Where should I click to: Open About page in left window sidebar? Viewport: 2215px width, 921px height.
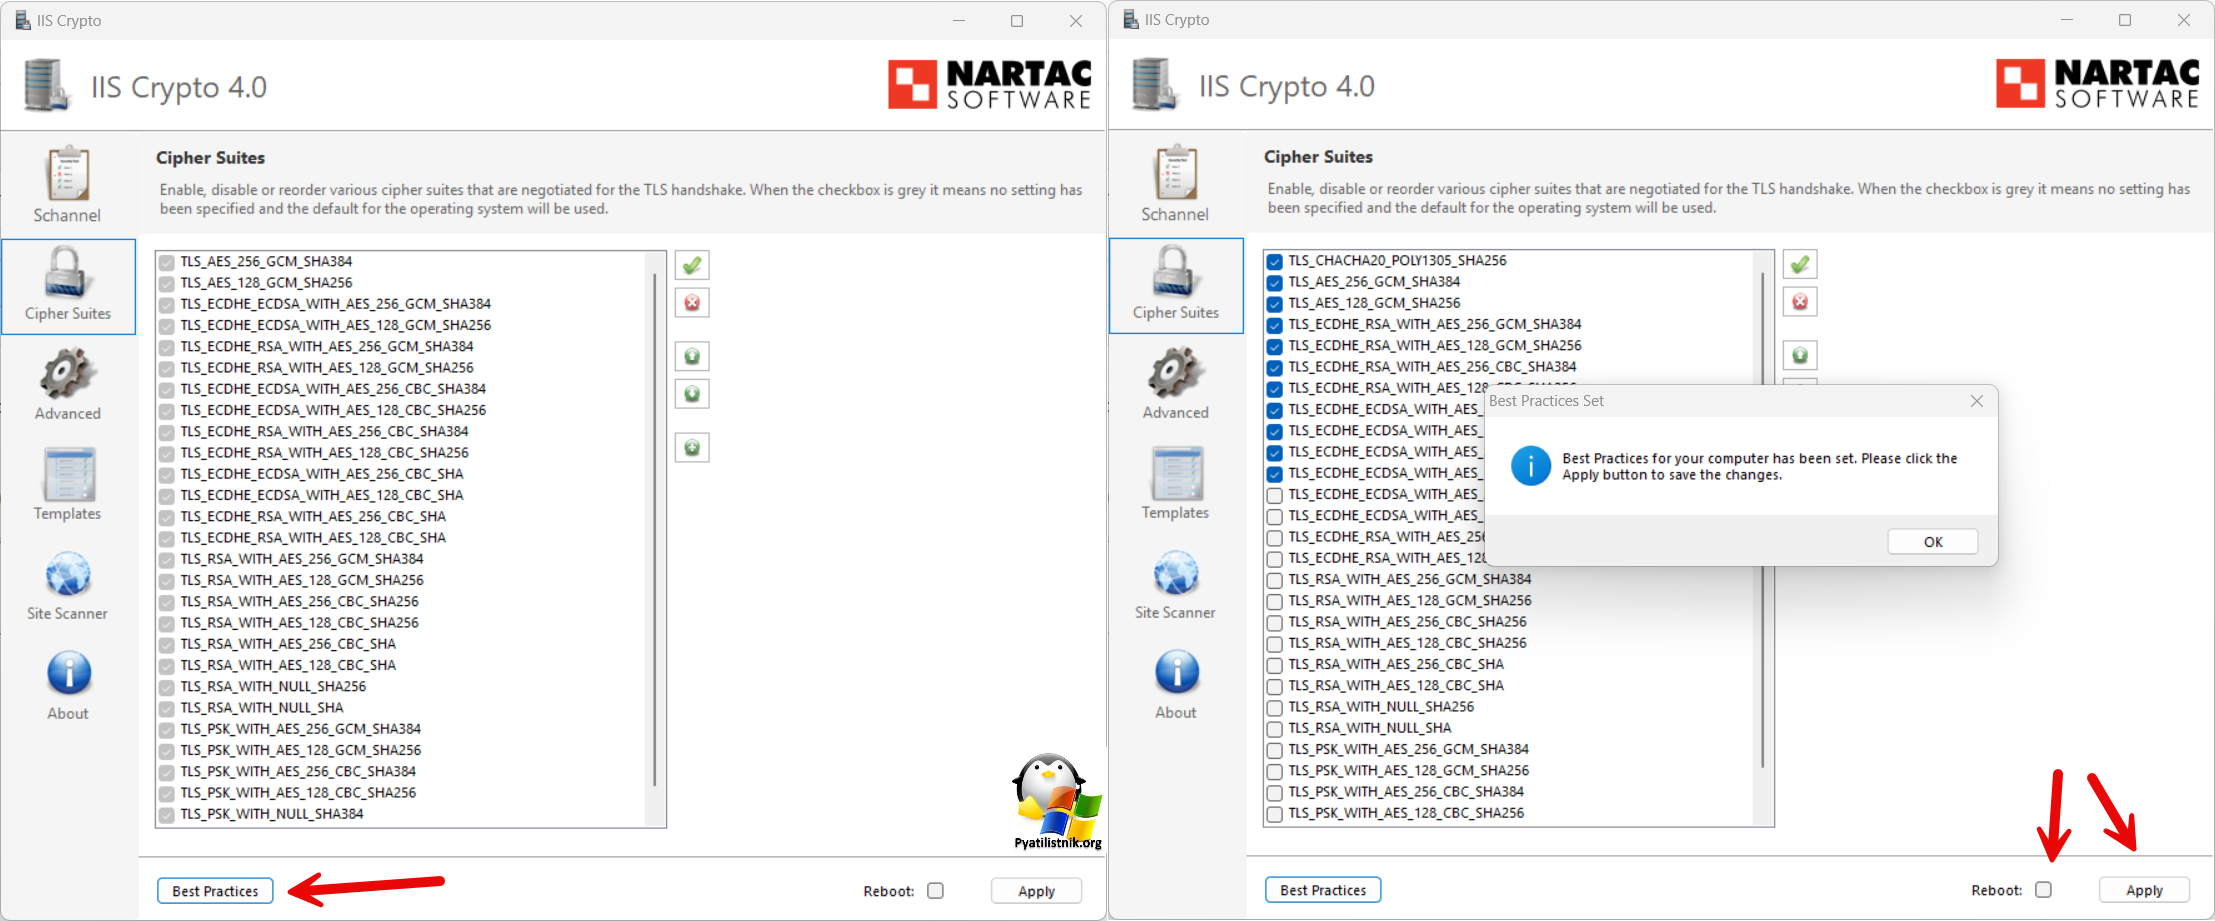68,685
